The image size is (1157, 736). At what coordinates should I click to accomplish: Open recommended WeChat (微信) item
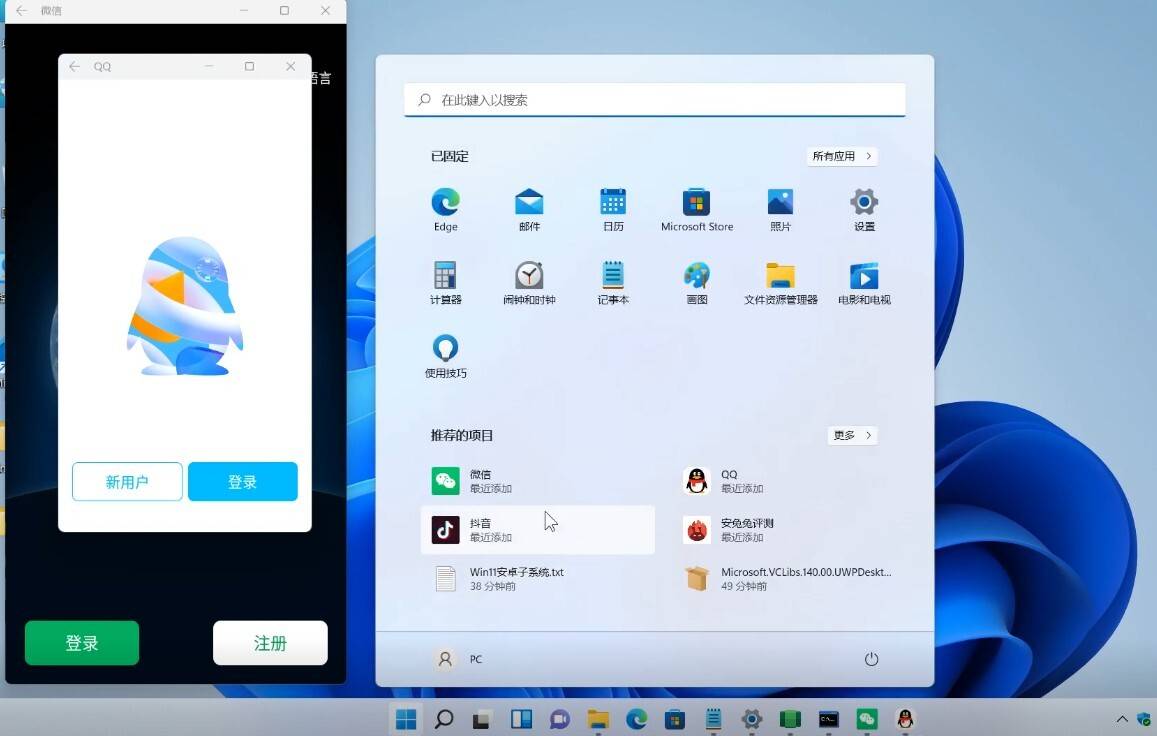pyautogui.click(x=538, y=481)
